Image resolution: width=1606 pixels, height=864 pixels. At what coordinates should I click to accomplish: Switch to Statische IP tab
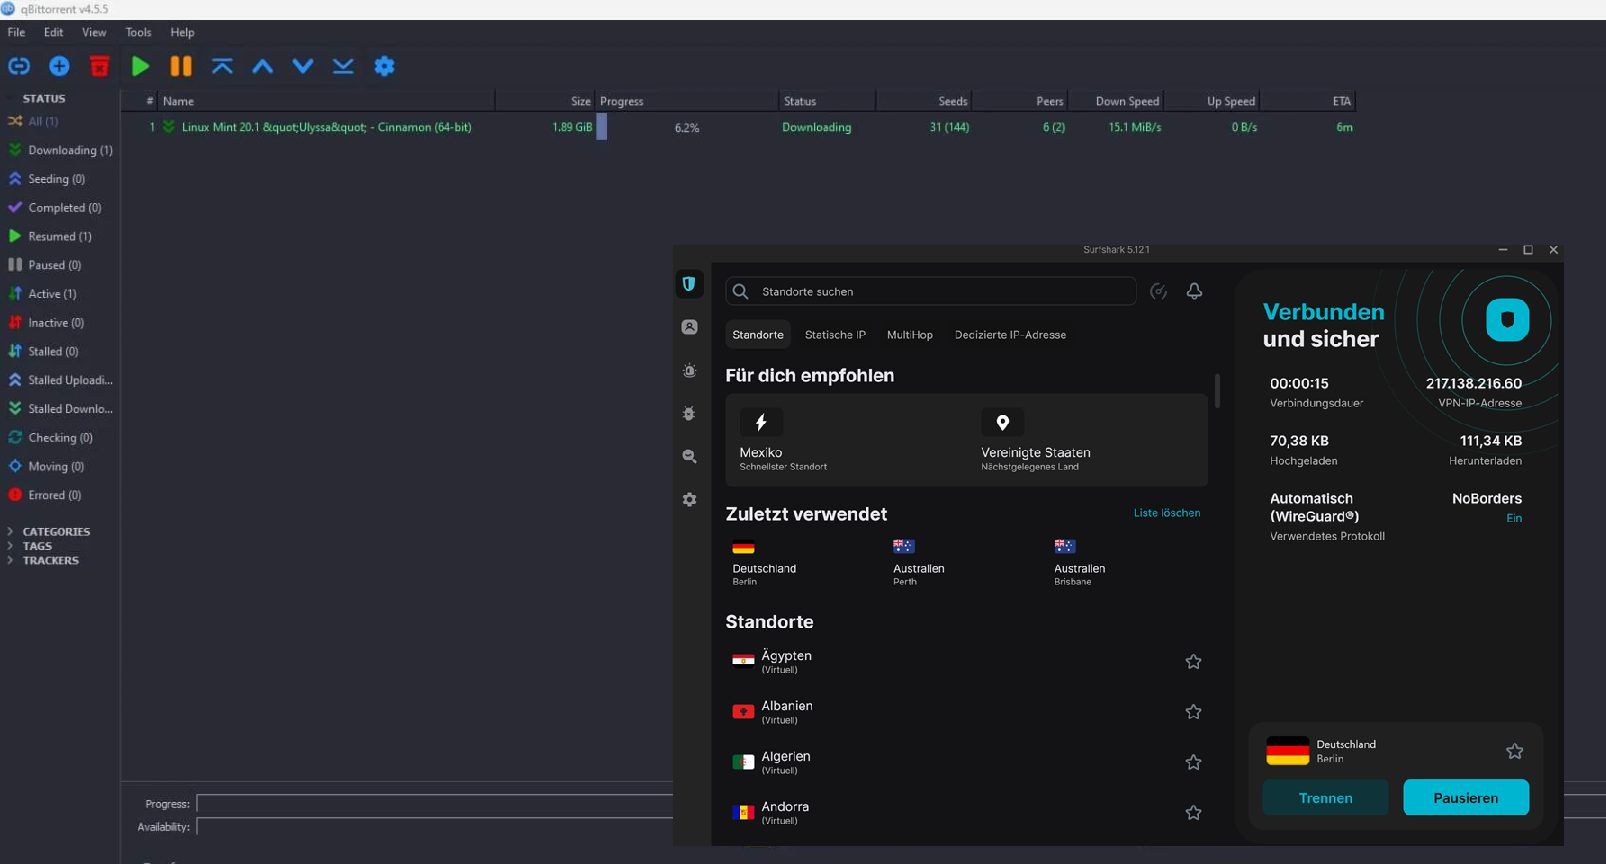click(x=835, y=335)
